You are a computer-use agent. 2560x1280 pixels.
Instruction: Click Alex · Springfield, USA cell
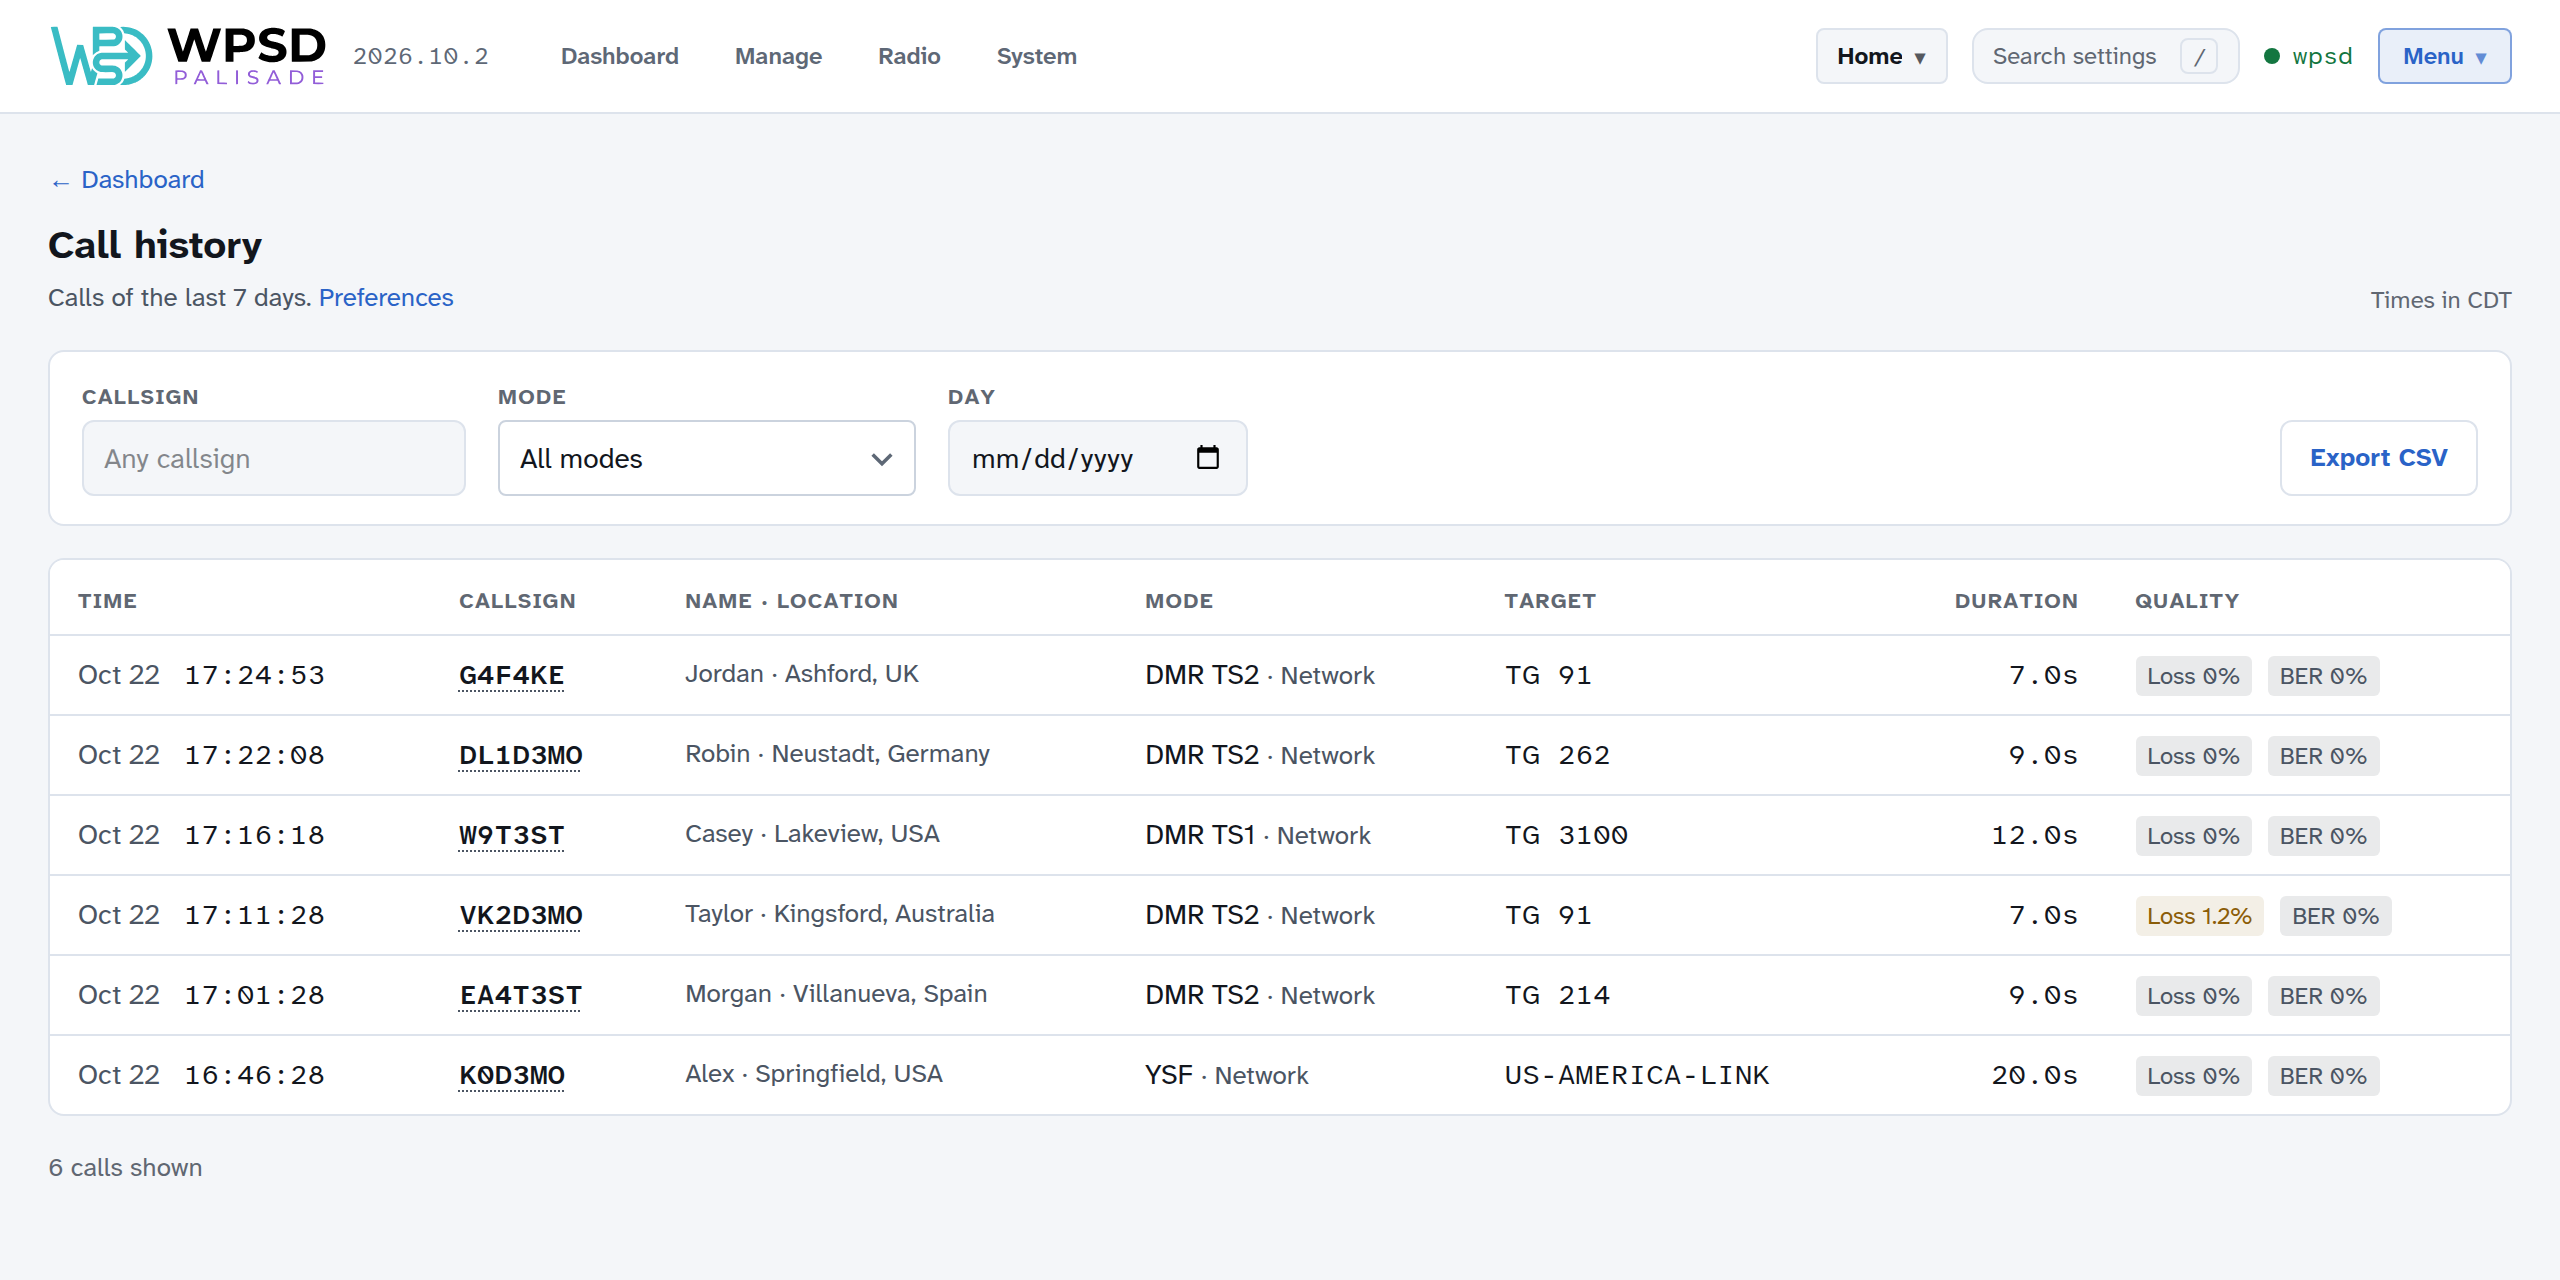814,1074
